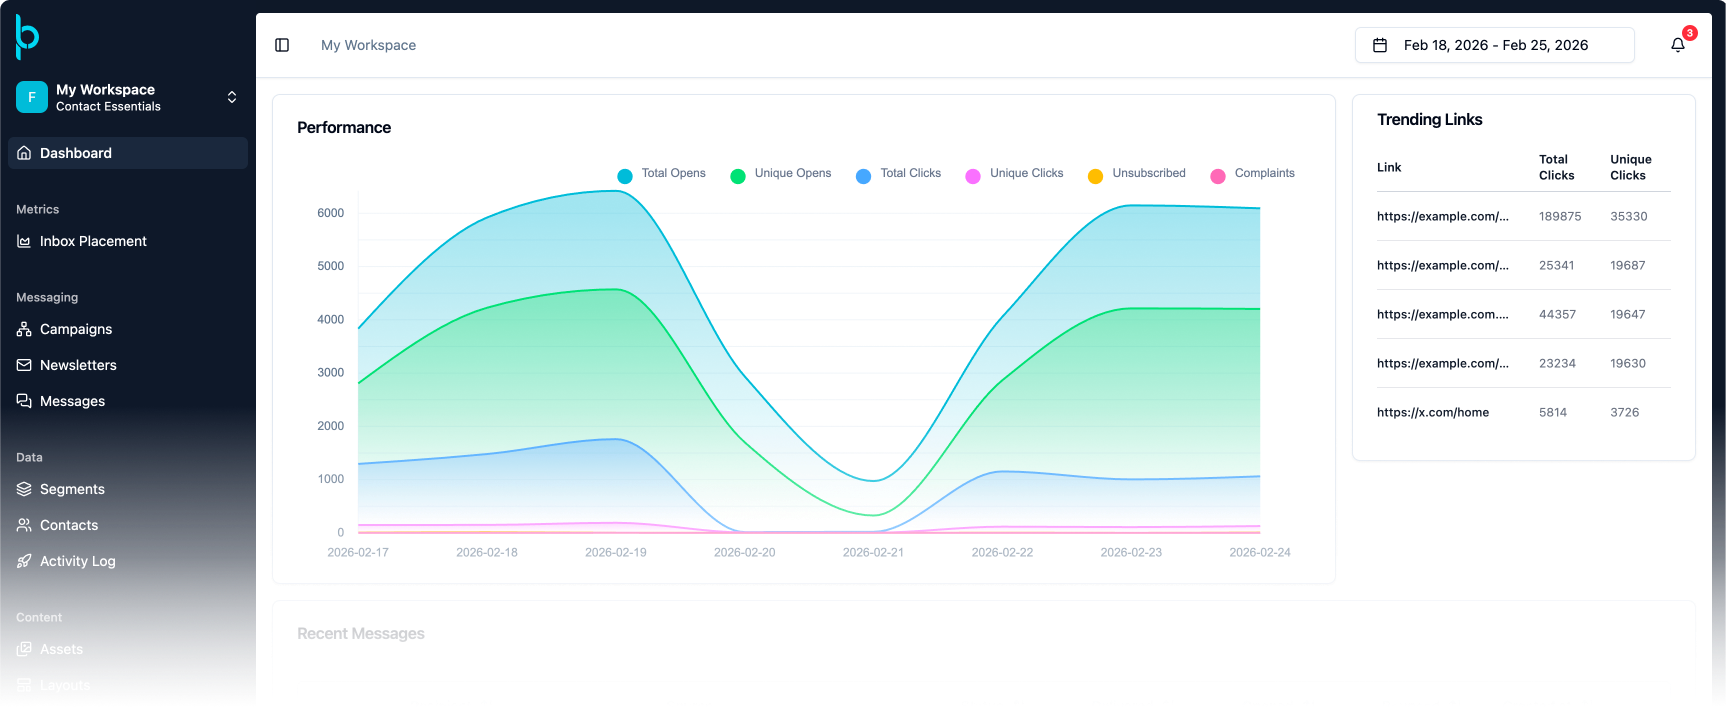Viewport: 1726px width, 708px height.
Task: Open the https://x.com/home trending link
Action: click(x=1432, y=412)
